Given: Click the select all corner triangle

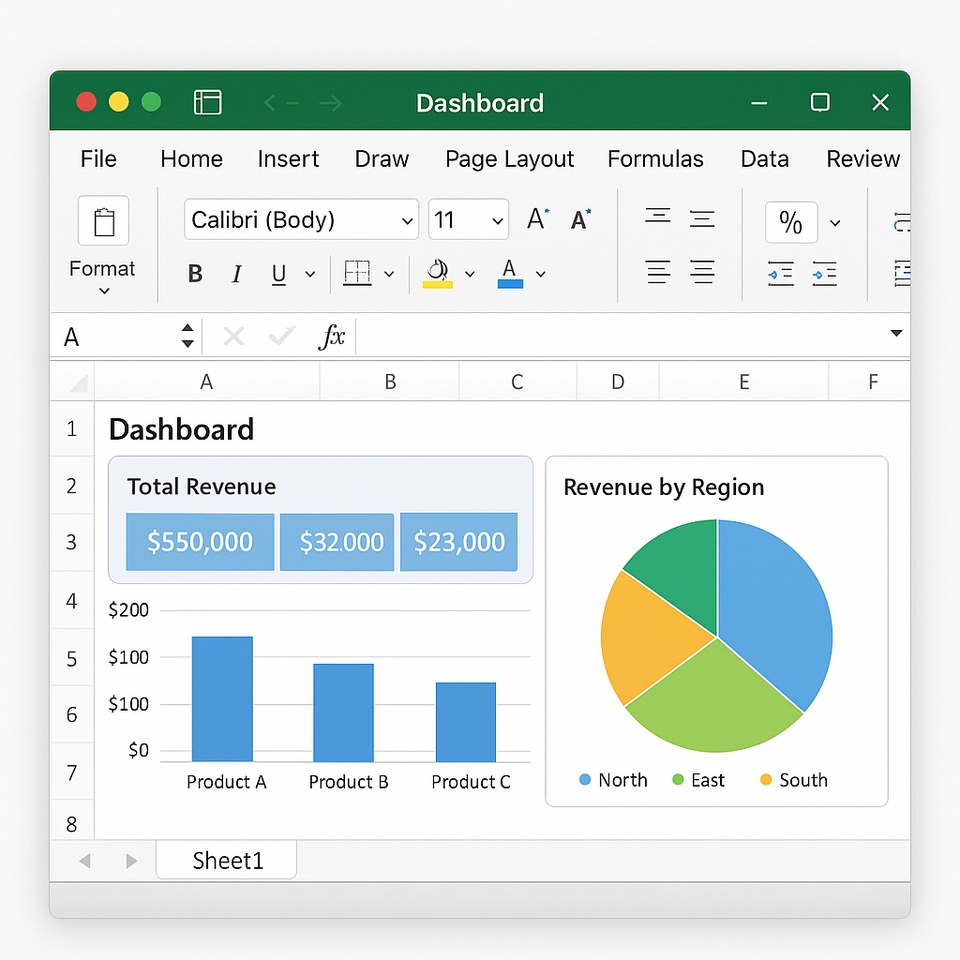Looking at the screenshot, I should (x=76, y=382).
